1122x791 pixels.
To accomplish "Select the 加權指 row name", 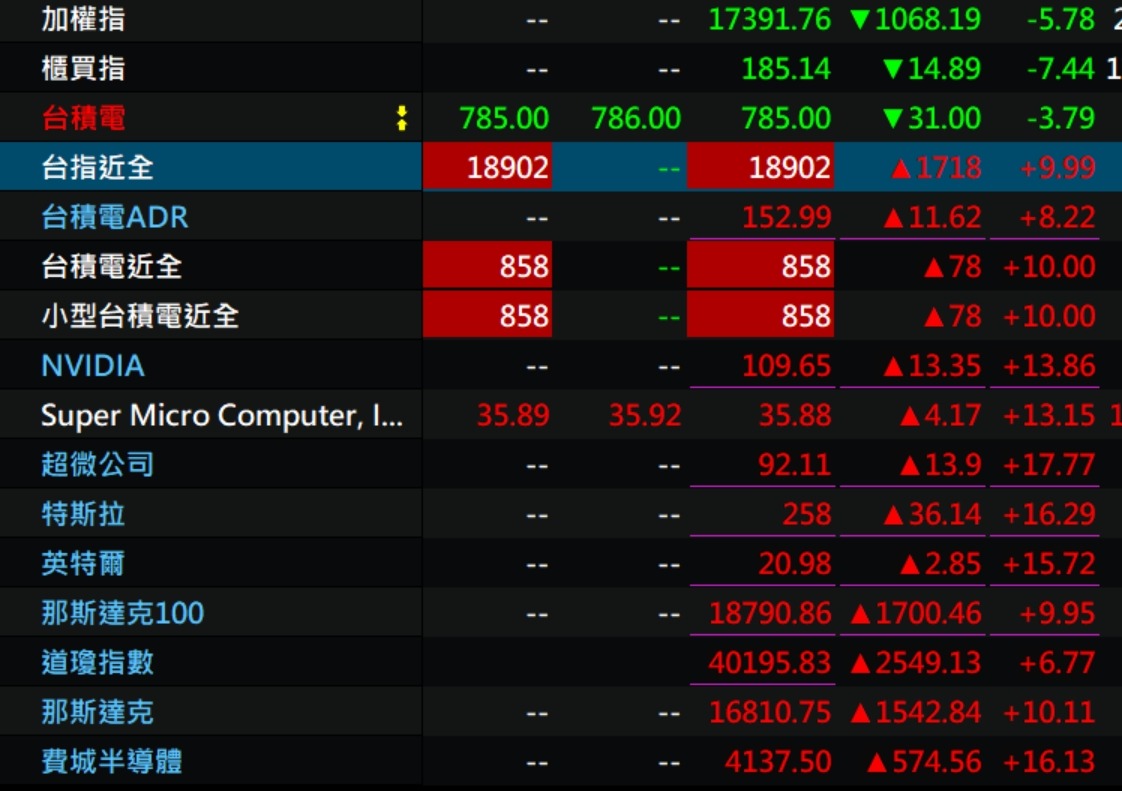I will 83,19.
